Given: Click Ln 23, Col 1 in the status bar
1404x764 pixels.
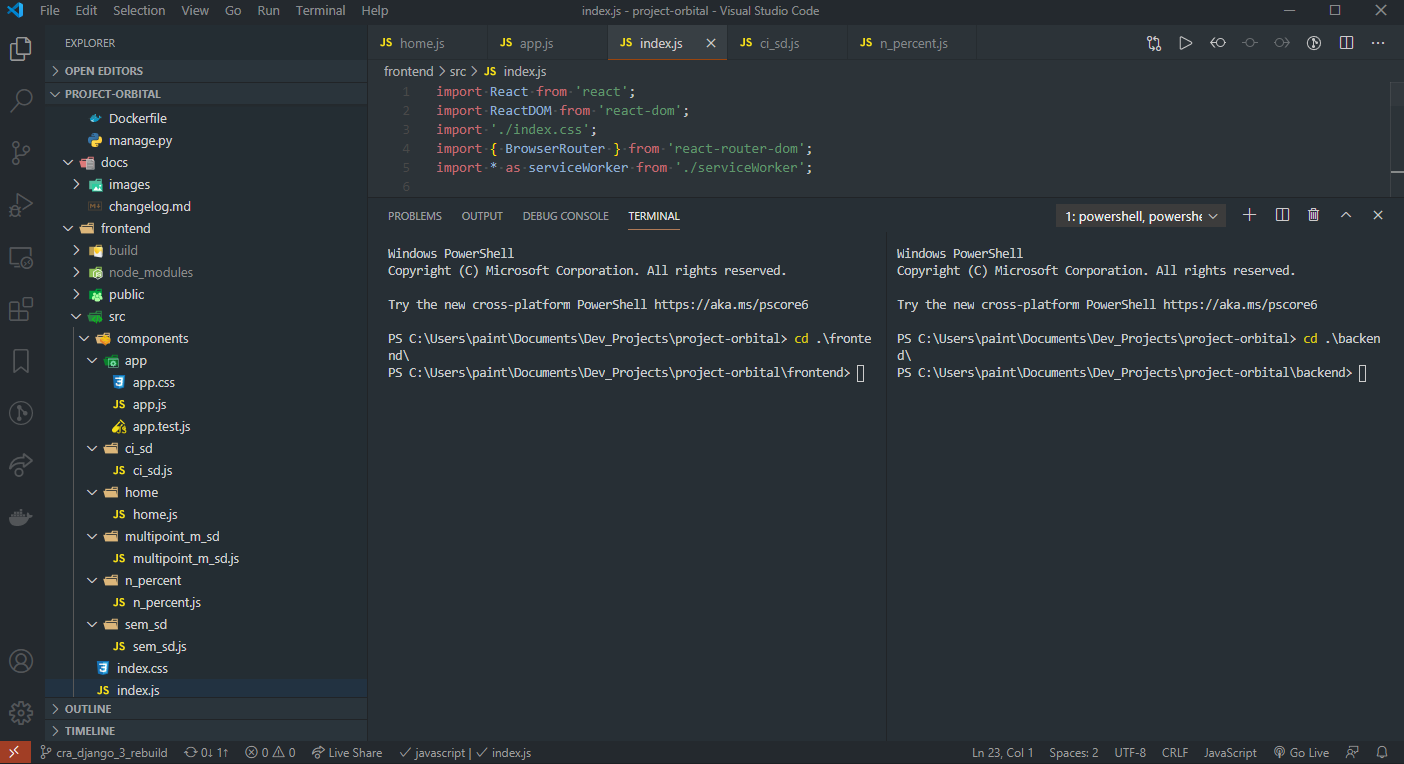Looking at the screenshot, I should pyautogui.click(x=1002, y=753).
